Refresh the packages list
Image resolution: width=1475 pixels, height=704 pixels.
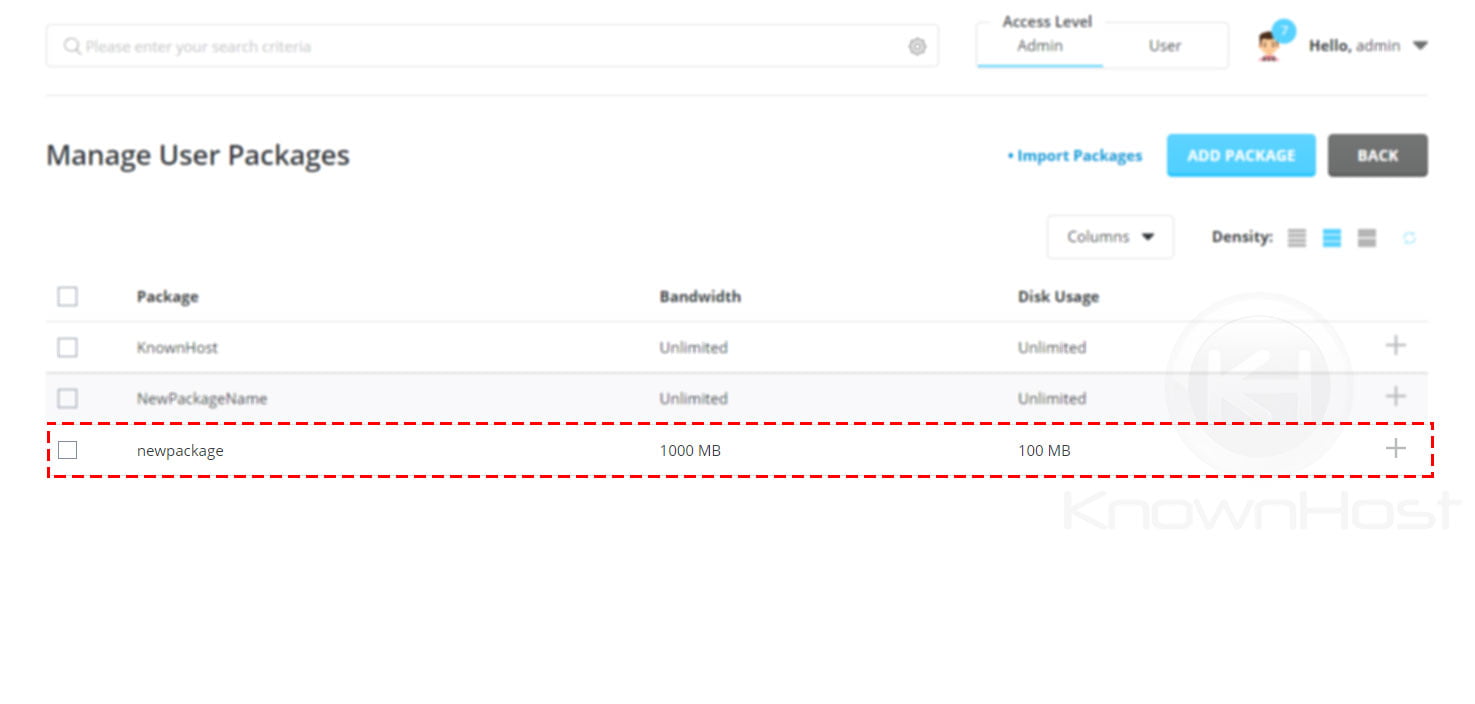[1411, 237]
